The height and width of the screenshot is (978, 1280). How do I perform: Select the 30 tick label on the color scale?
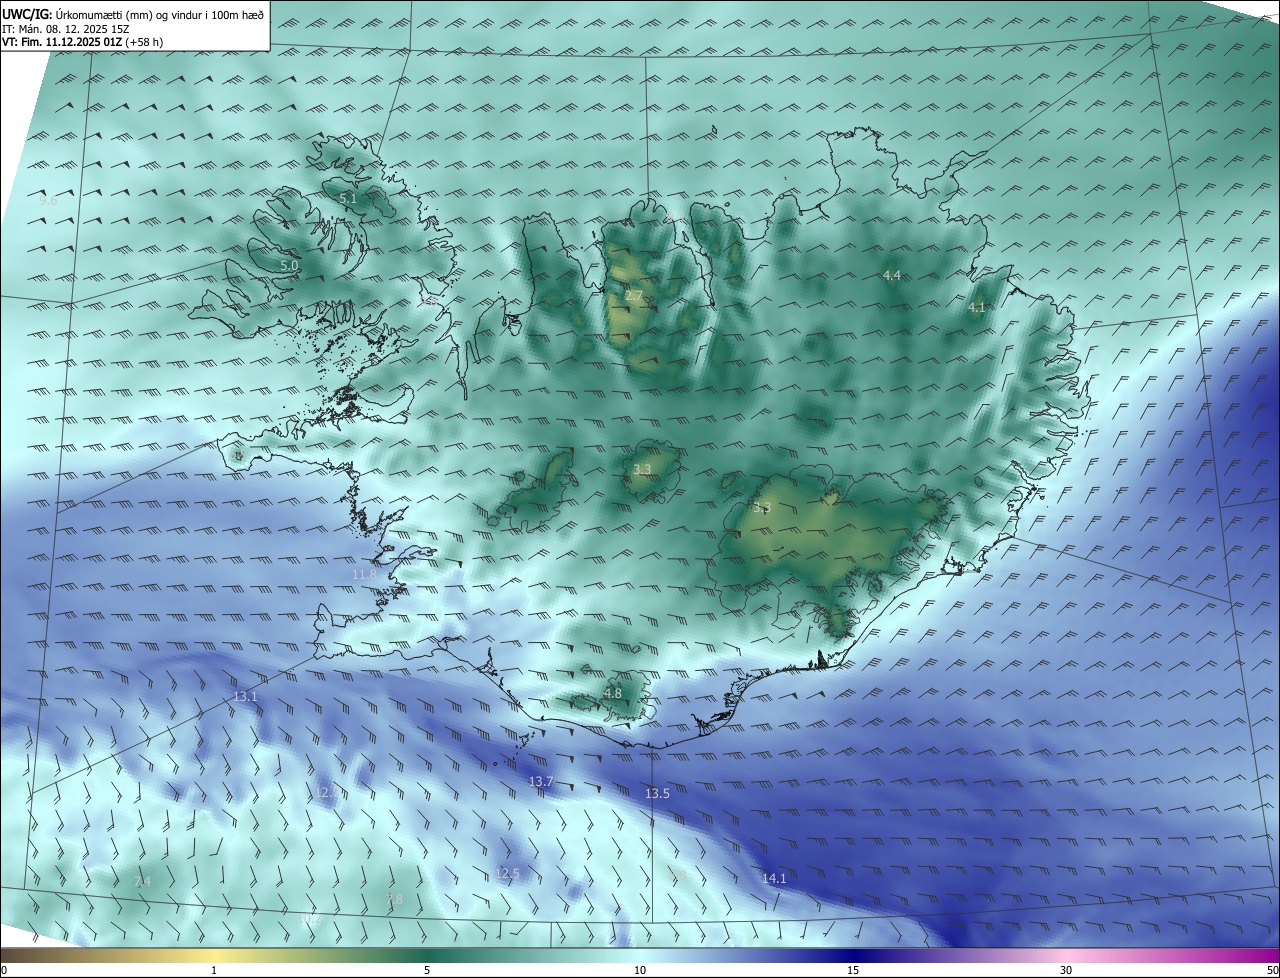pyautogui.click(x=1066, y=970)
